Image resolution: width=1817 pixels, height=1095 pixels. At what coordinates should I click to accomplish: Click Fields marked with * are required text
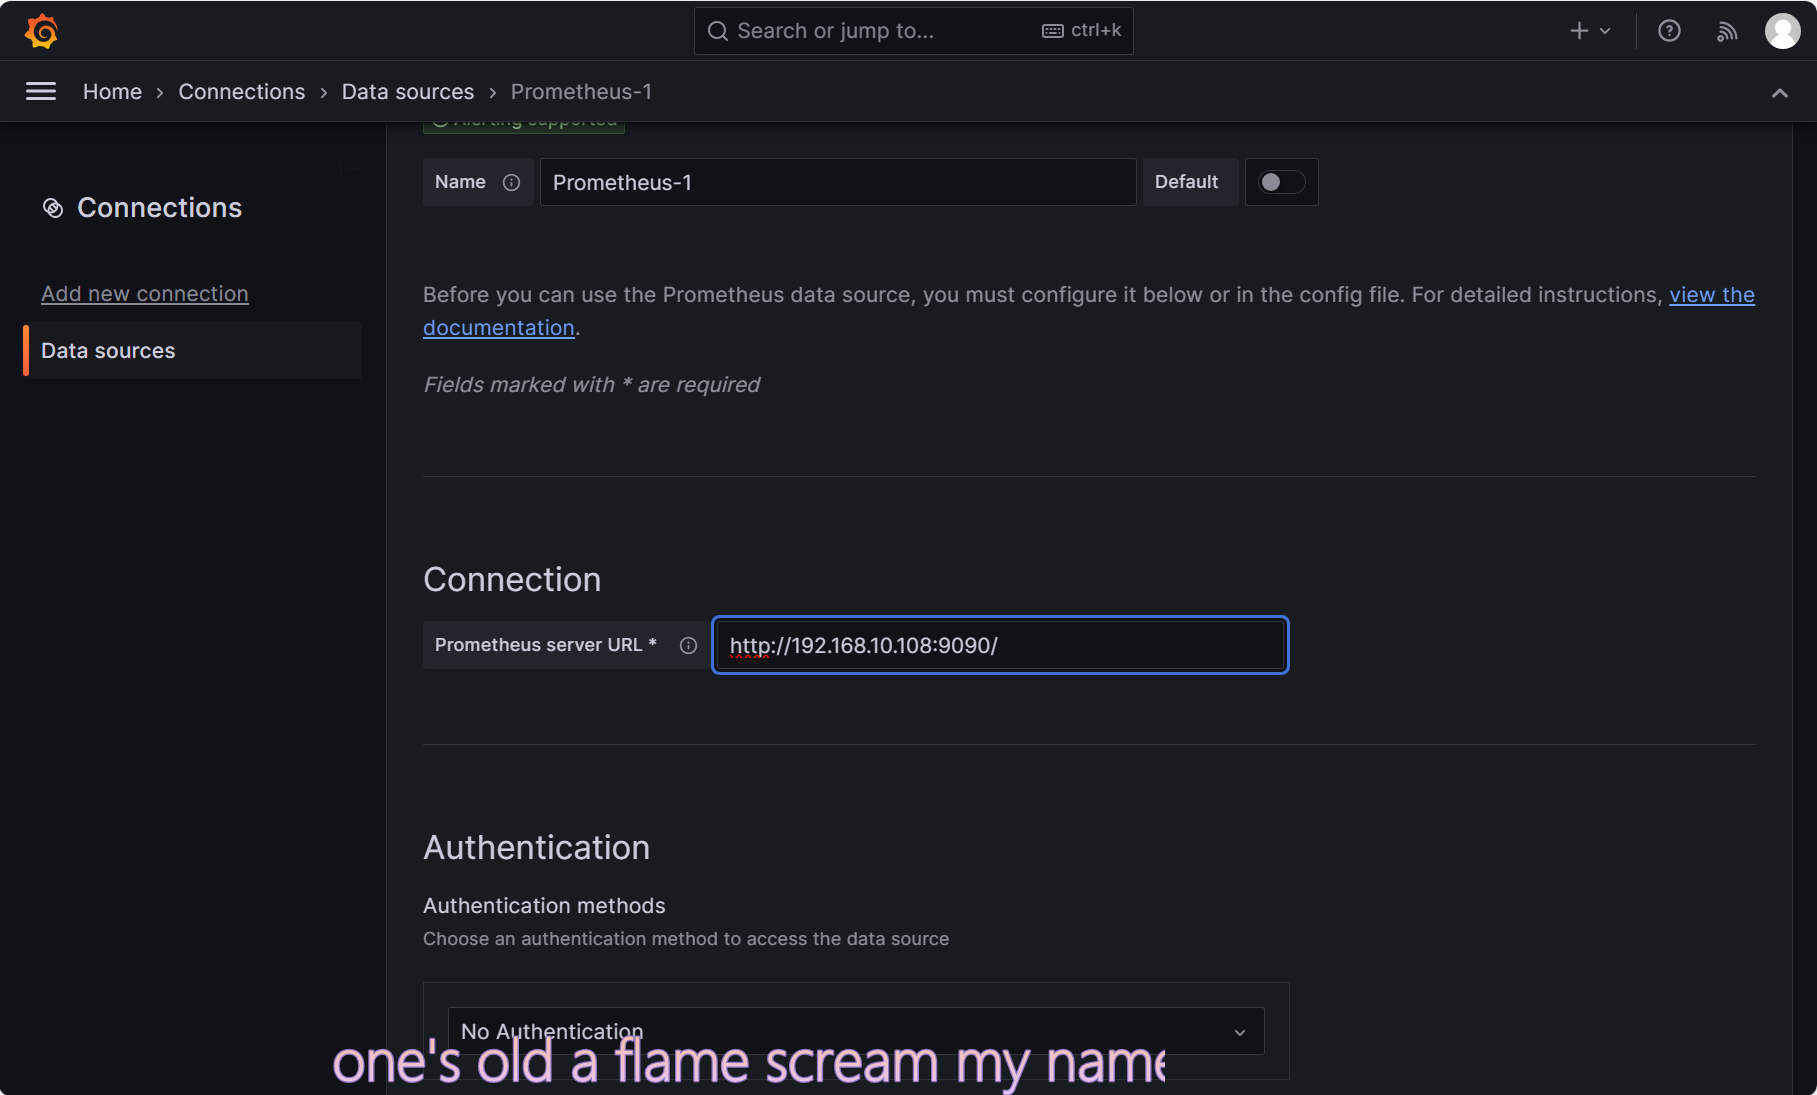591,385
